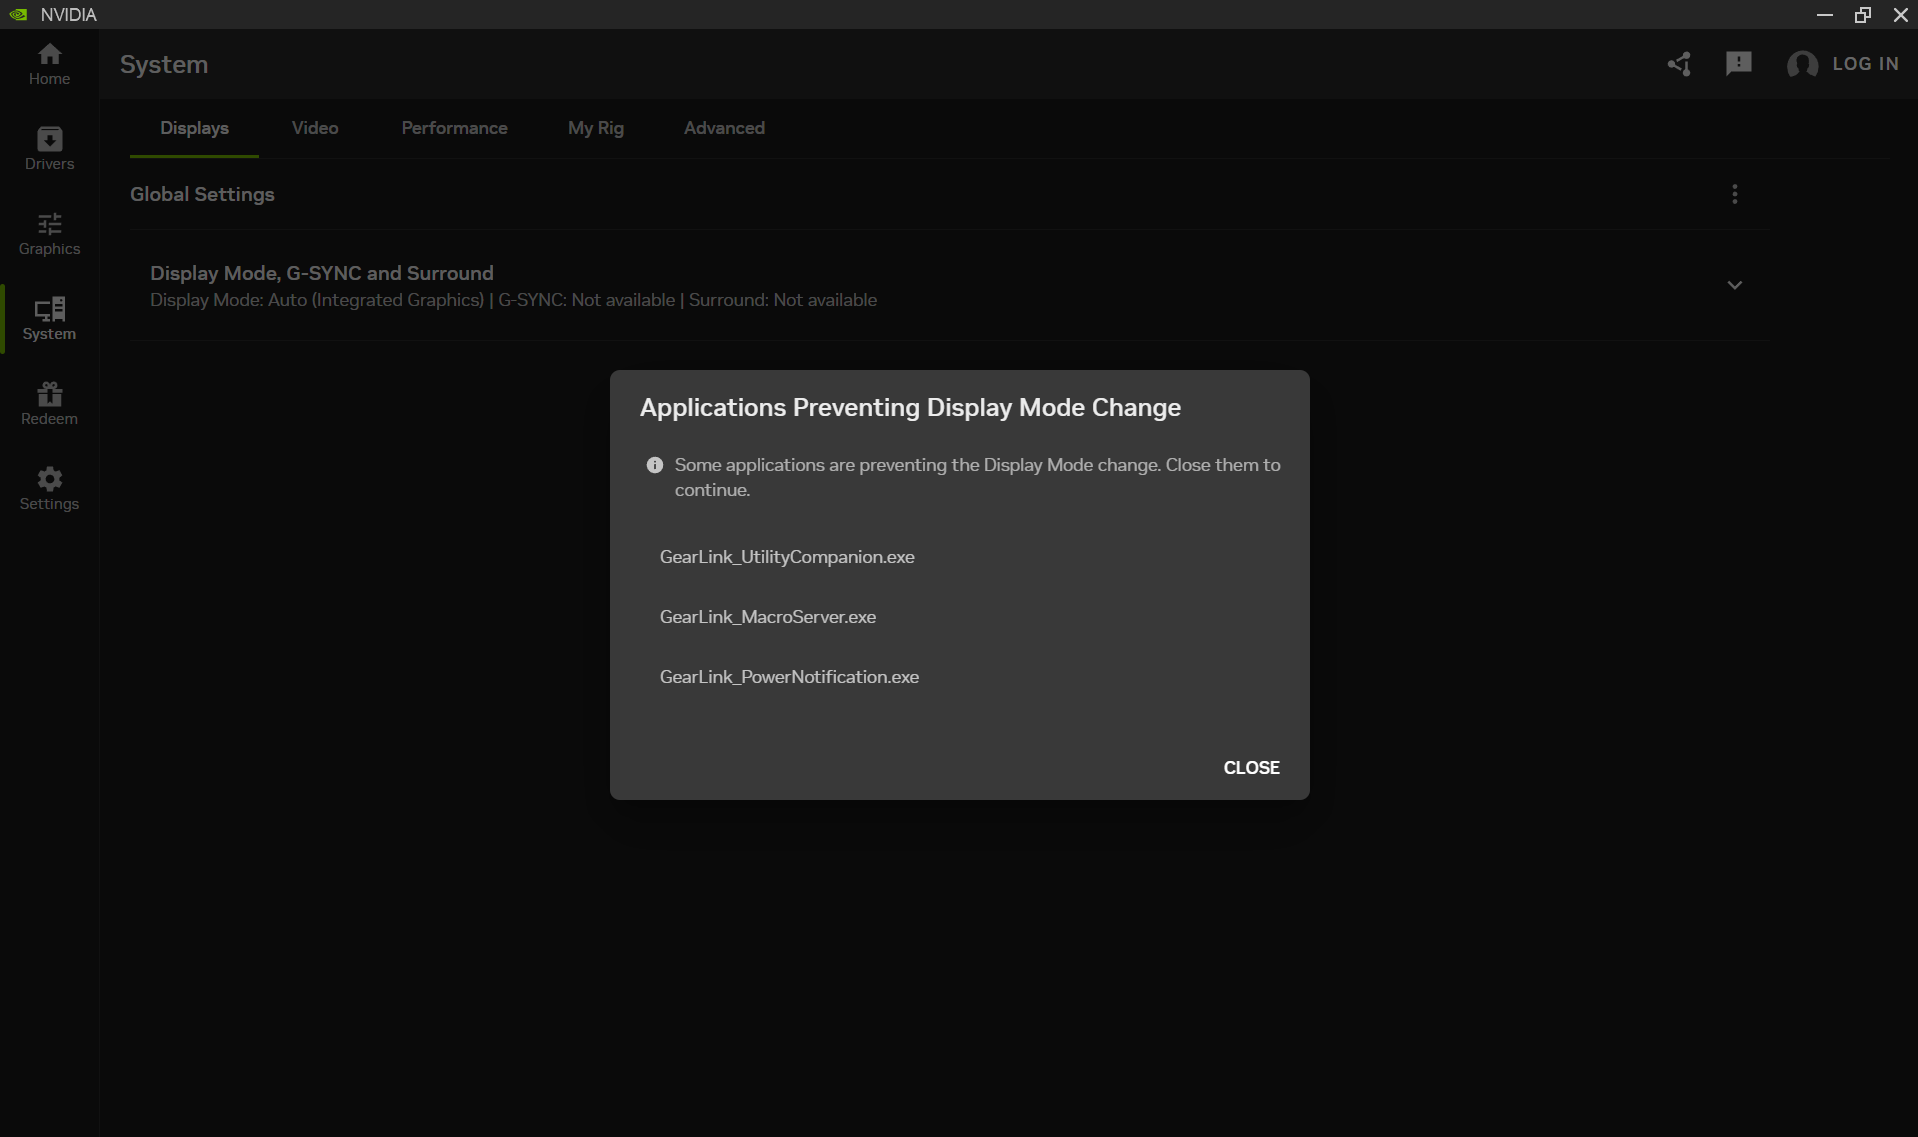Expand Display Mode, G-SYNC and Surround chevron
The image size is (1918, 1137).
tap(1735, 285)
